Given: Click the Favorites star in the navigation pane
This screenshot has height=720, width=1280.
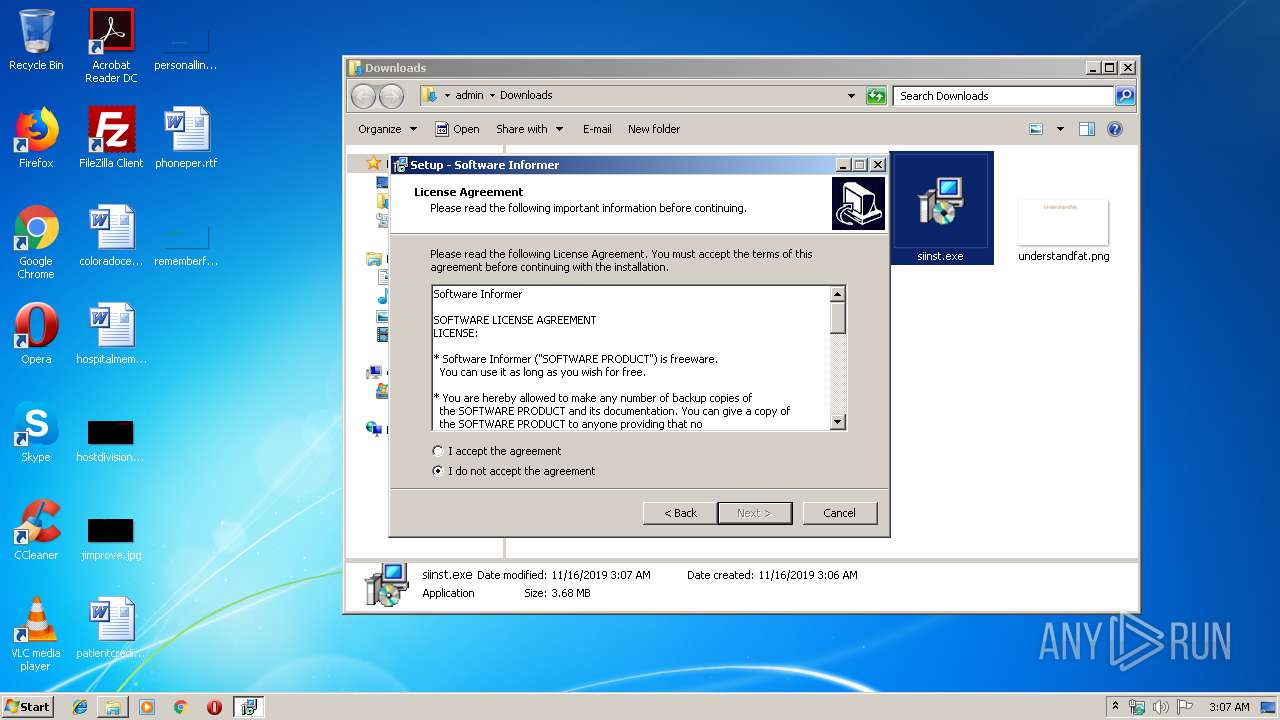Looking at the screenshot, I should coord(373,162).
